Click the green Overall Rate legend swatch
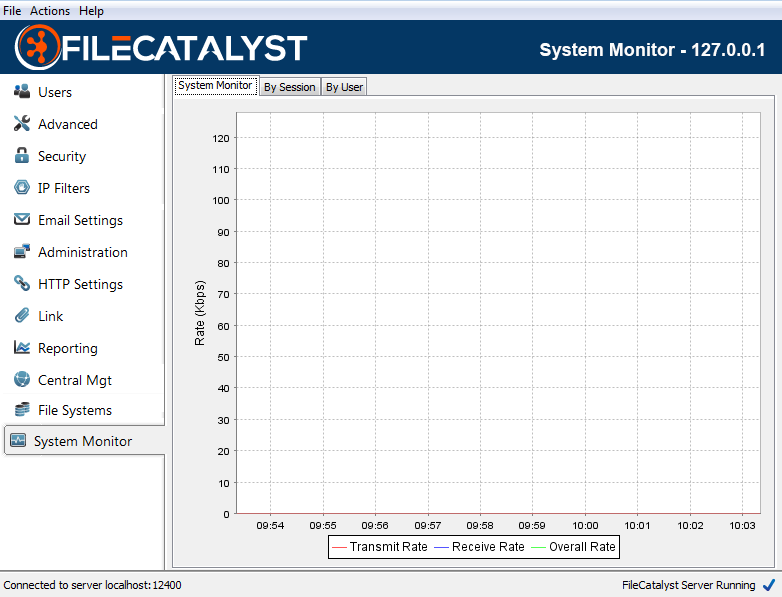This screenshot has width=782, height=597. (539, 547)
